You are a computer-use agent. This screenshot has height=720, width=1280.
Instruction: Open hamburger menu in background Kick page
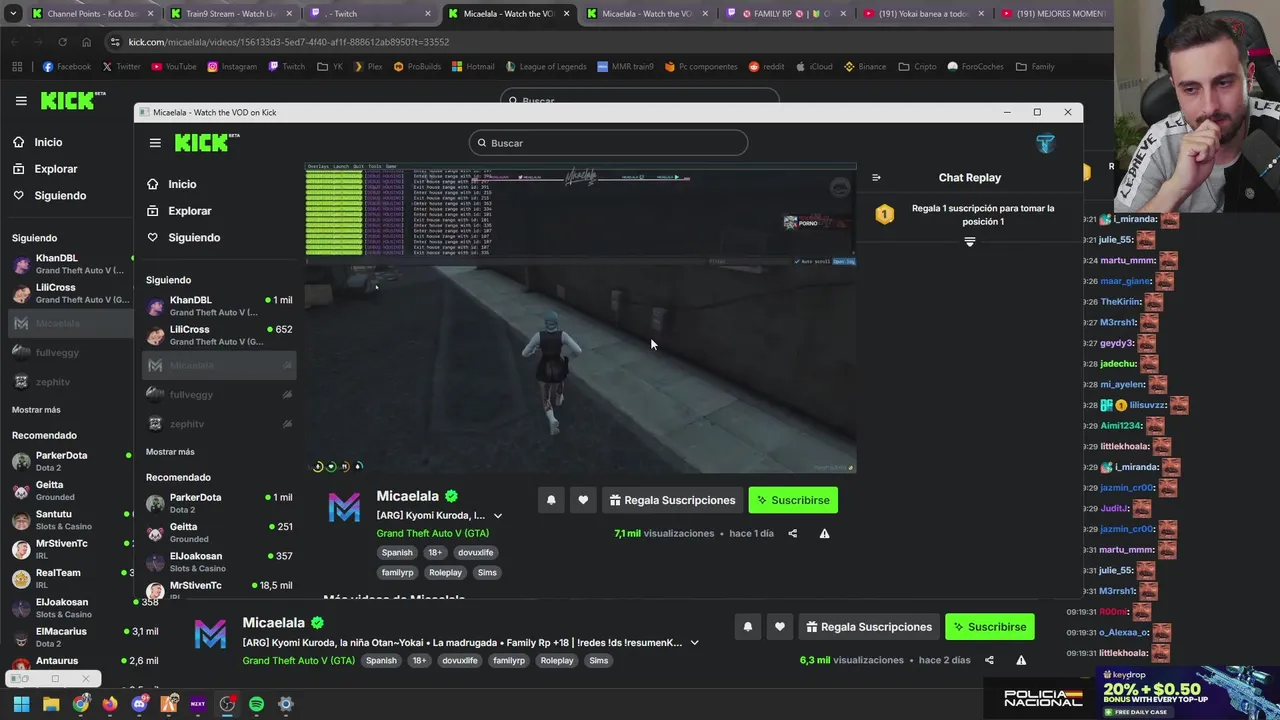pos(21,101)
